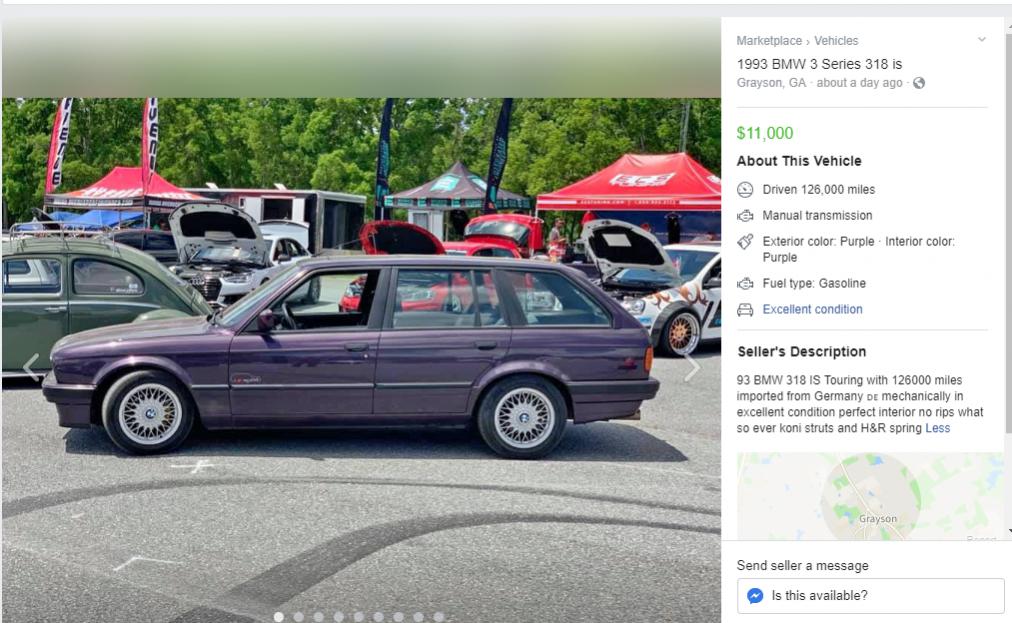Click the odometer icon beside Driven miles

click(745, 189)
